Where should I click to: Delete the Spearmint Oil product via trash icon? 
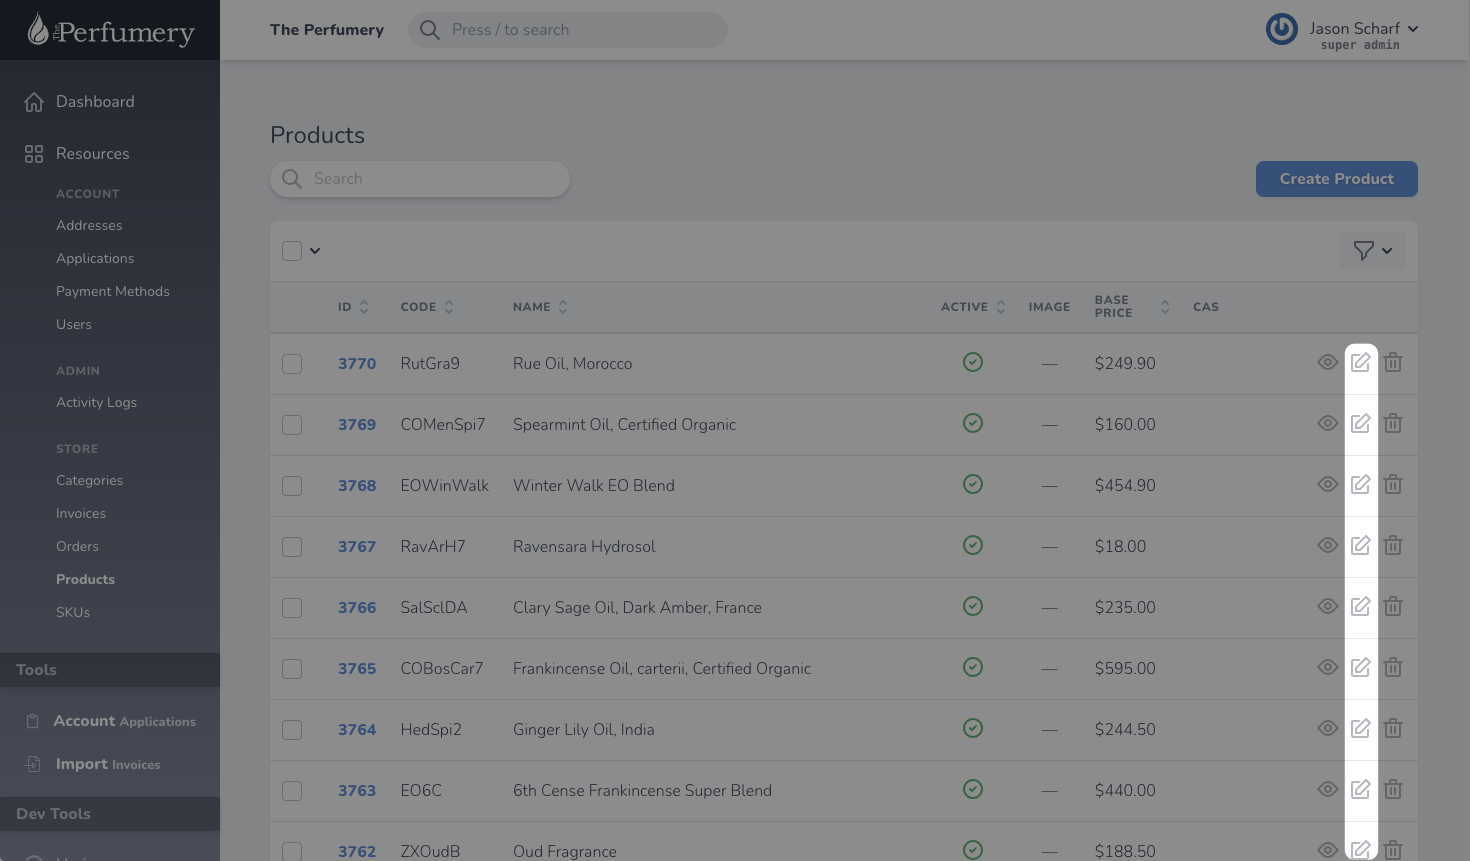point(1393,424)
